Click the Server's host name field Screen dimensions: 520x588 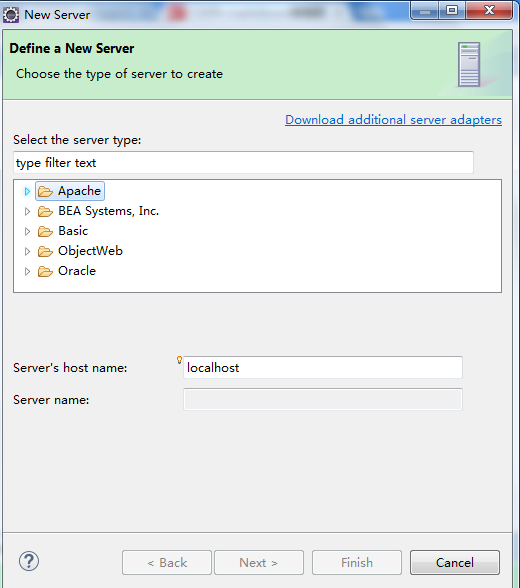coord(323,368)
